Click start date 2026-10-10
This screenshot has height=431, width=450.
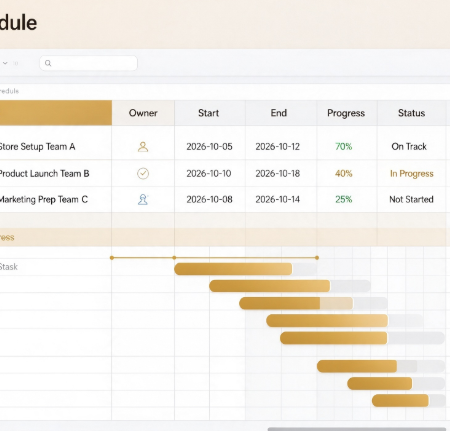(x=209, y=173)
